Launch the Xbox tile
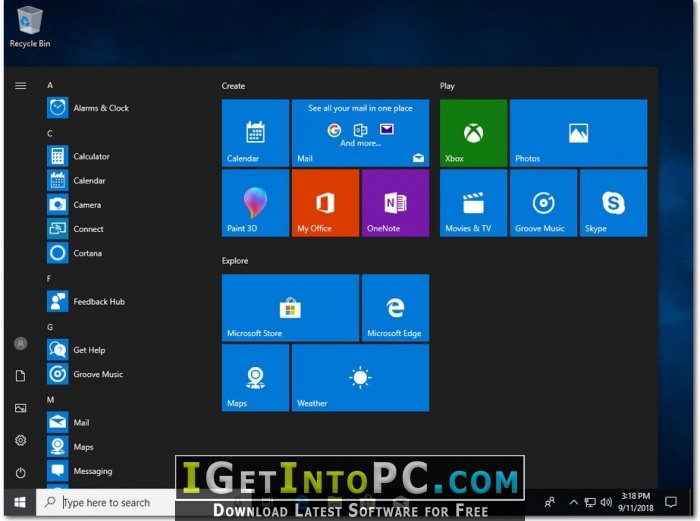Screen dimensions: 700x521 tap(473, 133)
